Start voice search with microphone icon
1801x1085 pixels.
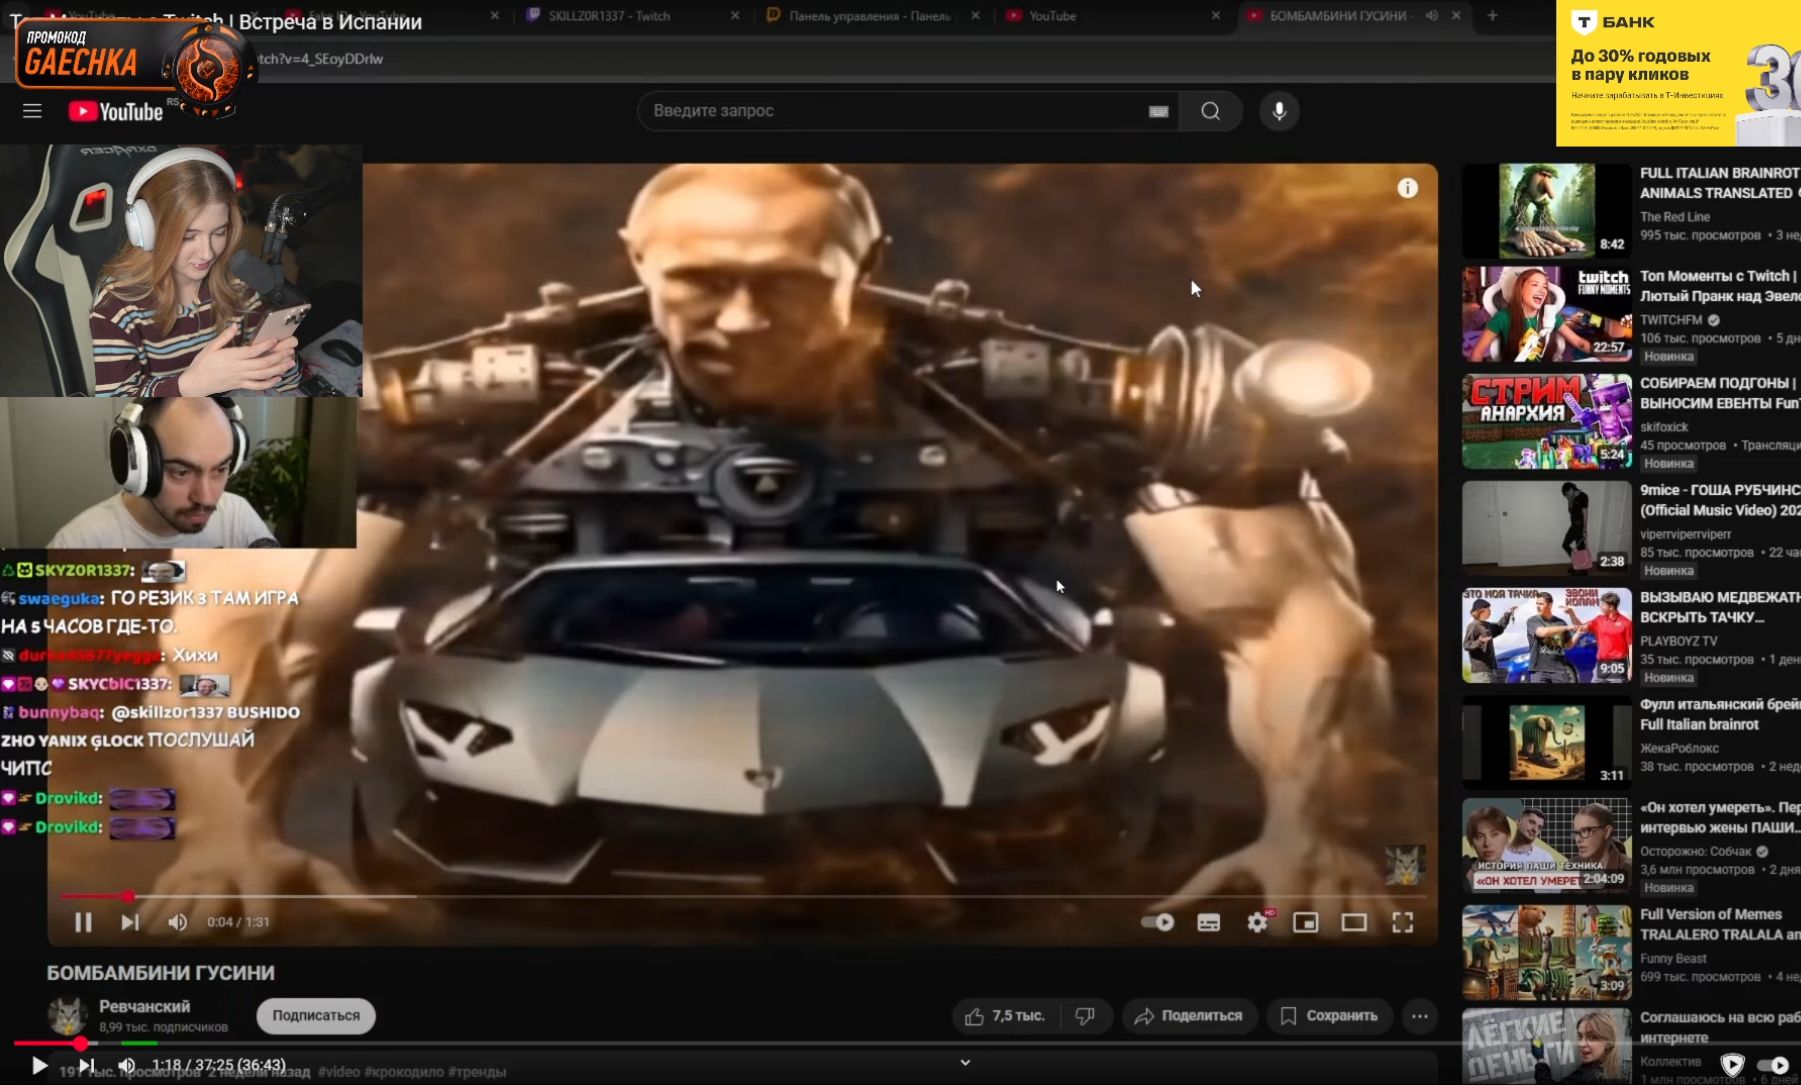click(x=1279, y=111)
